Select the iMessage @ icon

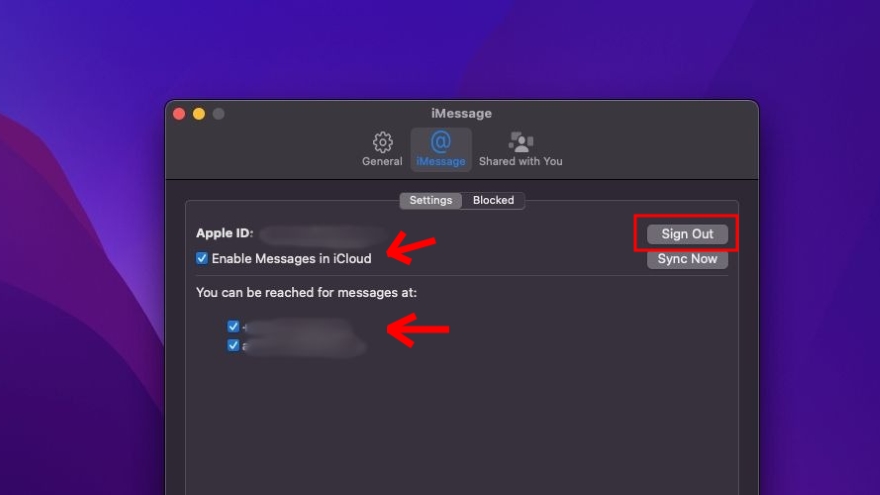click(x=441, y=142)
